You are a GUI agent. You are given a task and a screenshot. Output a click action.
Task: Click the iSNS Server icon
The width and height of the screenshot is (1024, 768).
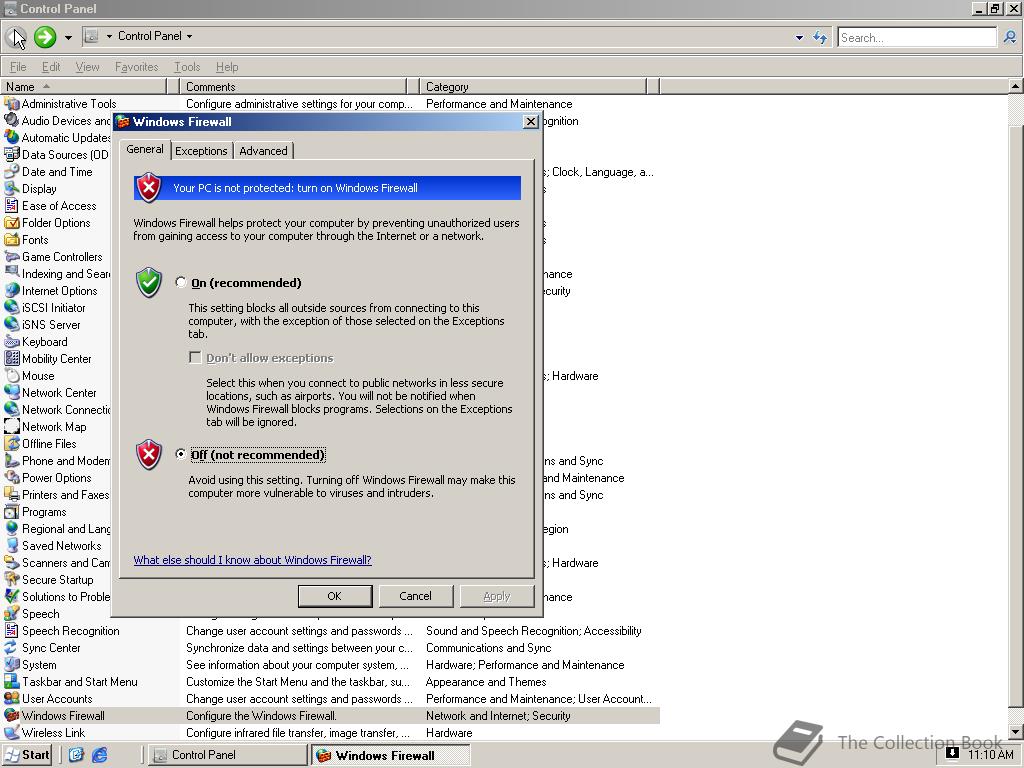click(12, 324)
